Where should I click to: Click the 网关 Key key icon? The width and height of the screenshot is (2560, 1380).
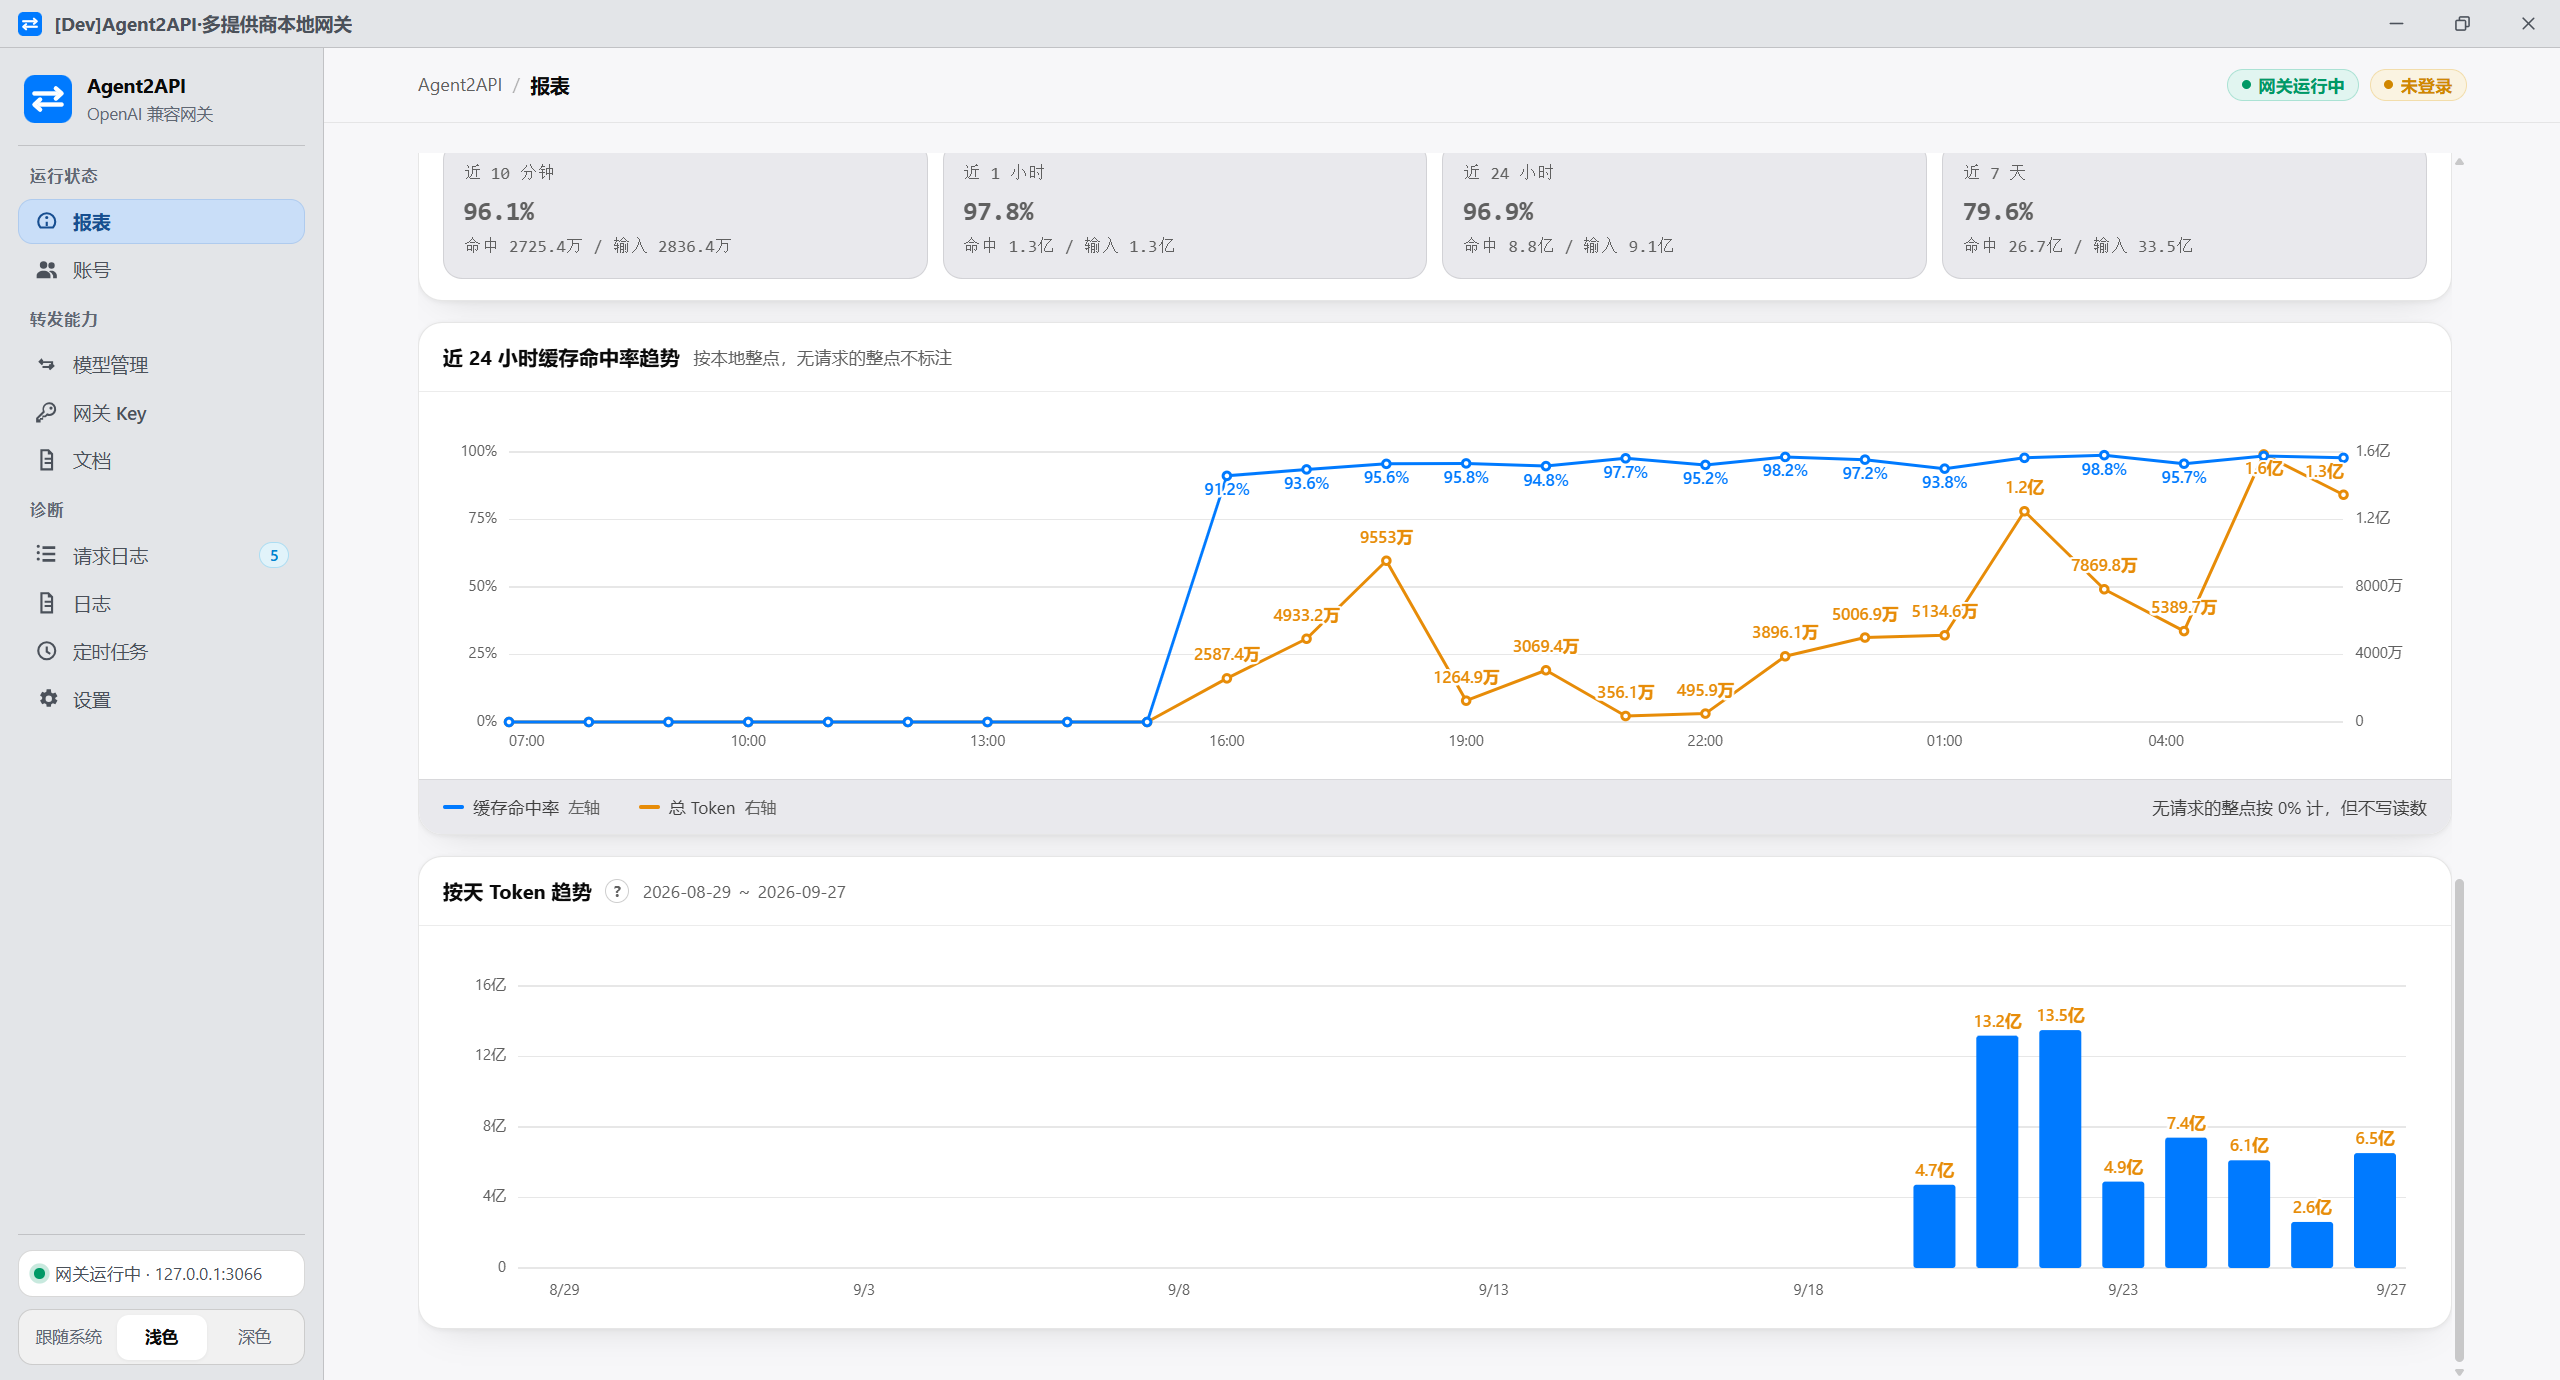[47, 412]
